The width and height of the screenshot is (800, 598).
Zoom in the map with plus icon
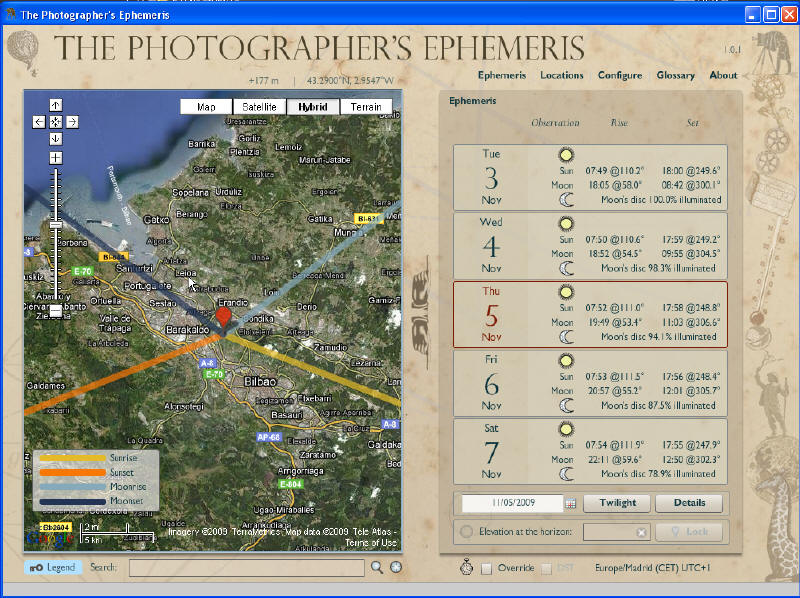pyautogui.click(x=56, y=158)
